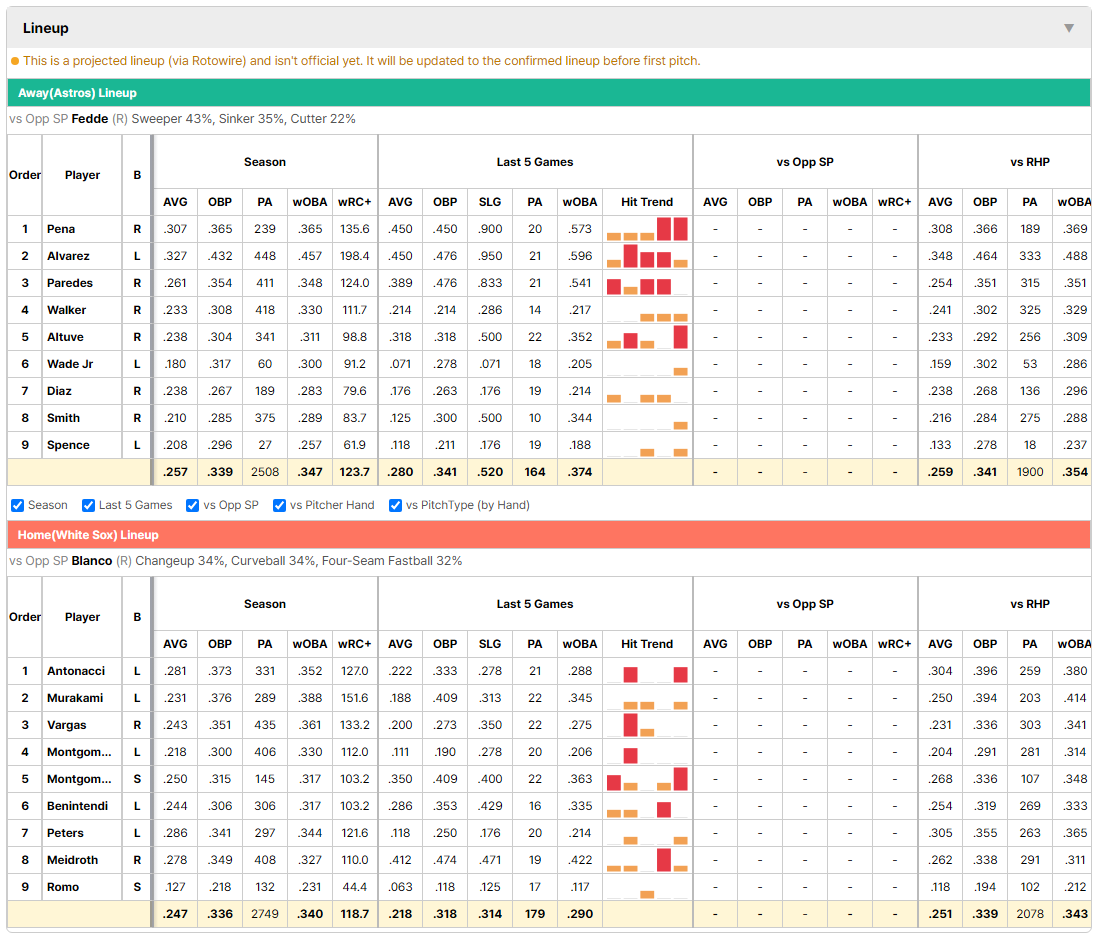Disable the vs Opp SP checkbox

(193, 505)
